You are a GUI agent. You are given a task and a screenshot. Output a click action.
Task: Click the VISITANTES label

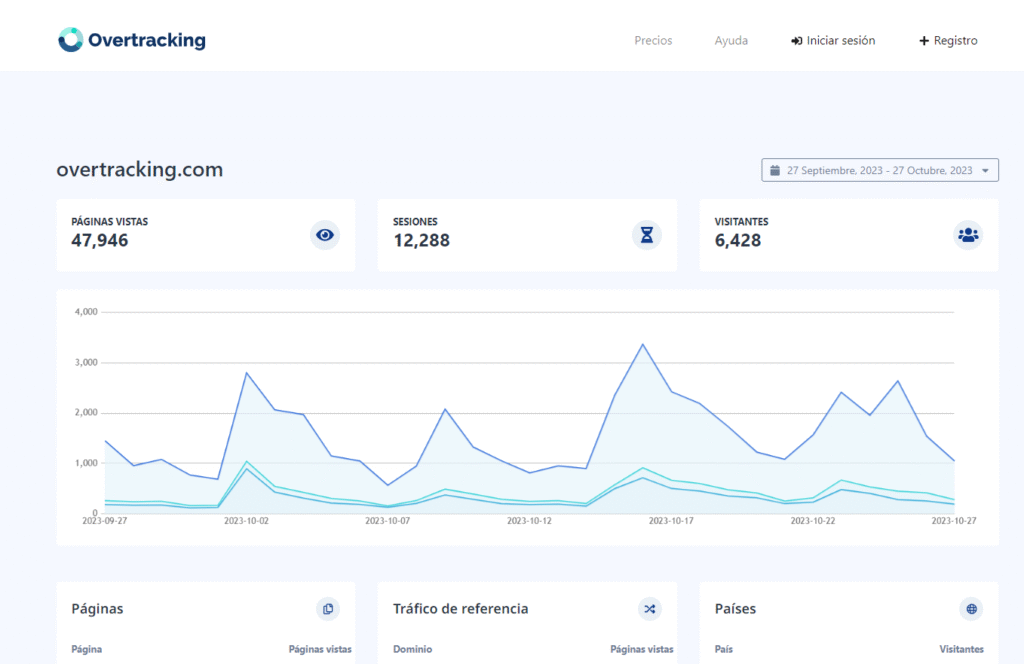(741, 222)
